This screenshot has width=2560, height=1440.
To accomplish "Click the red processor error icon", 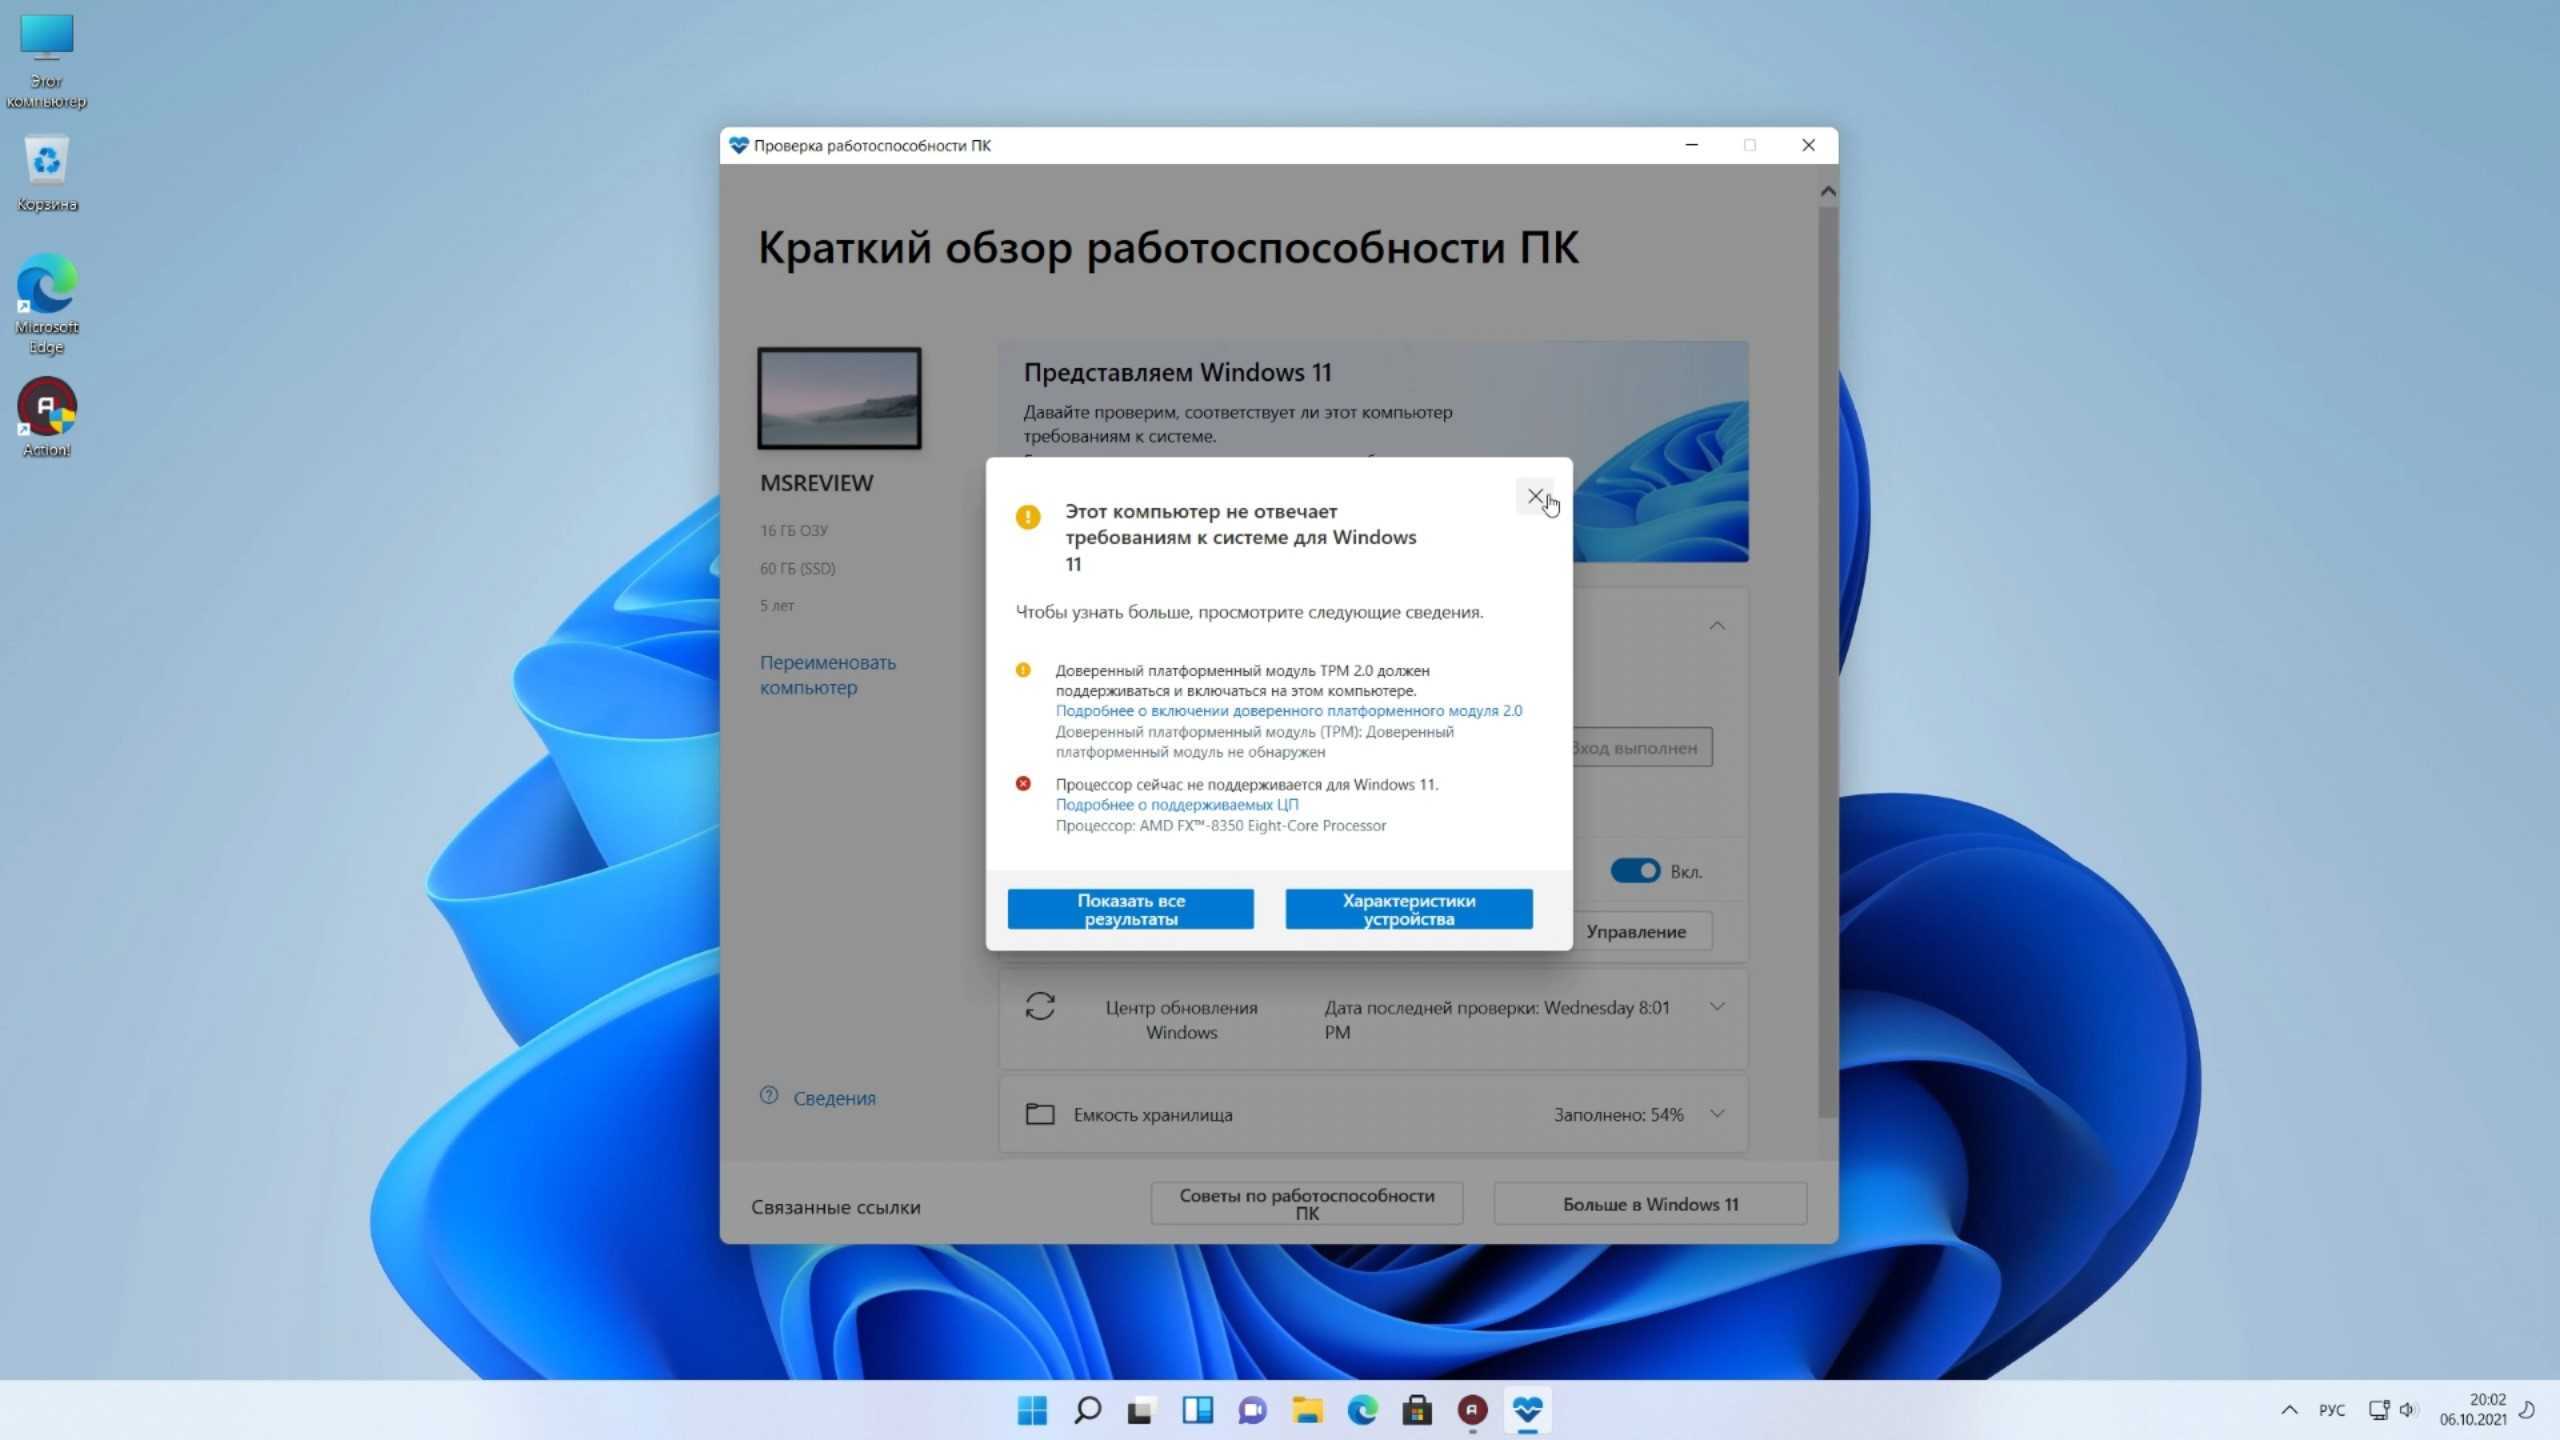I will 1023,784.
